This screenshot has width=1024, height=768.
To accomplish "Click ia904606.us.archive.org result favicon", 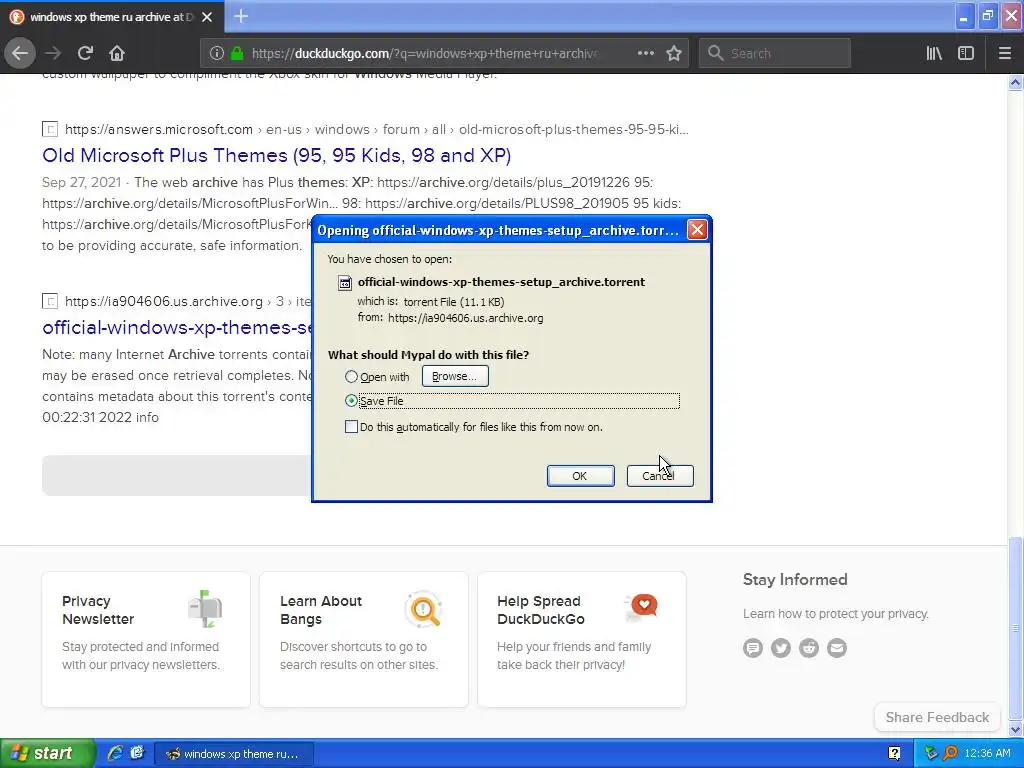I will (50, 301).
